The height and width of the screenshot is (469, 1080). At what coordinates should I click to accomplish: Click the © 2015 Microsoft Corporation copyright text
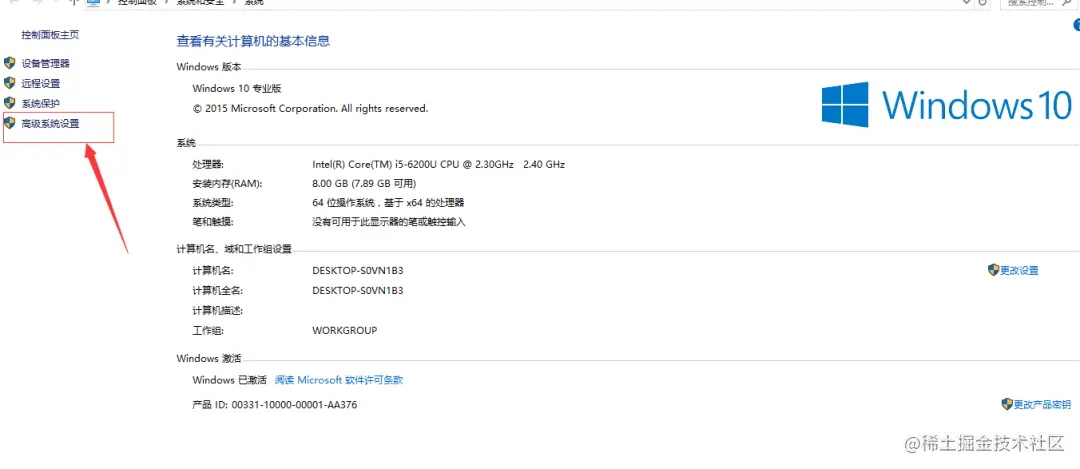[x=310, y=108]
